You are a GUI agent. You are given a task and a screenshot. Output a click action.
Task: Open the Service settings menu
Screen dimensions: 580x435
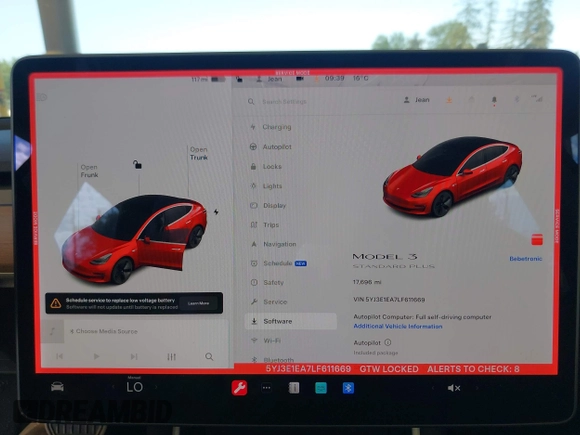pos(269,302)
